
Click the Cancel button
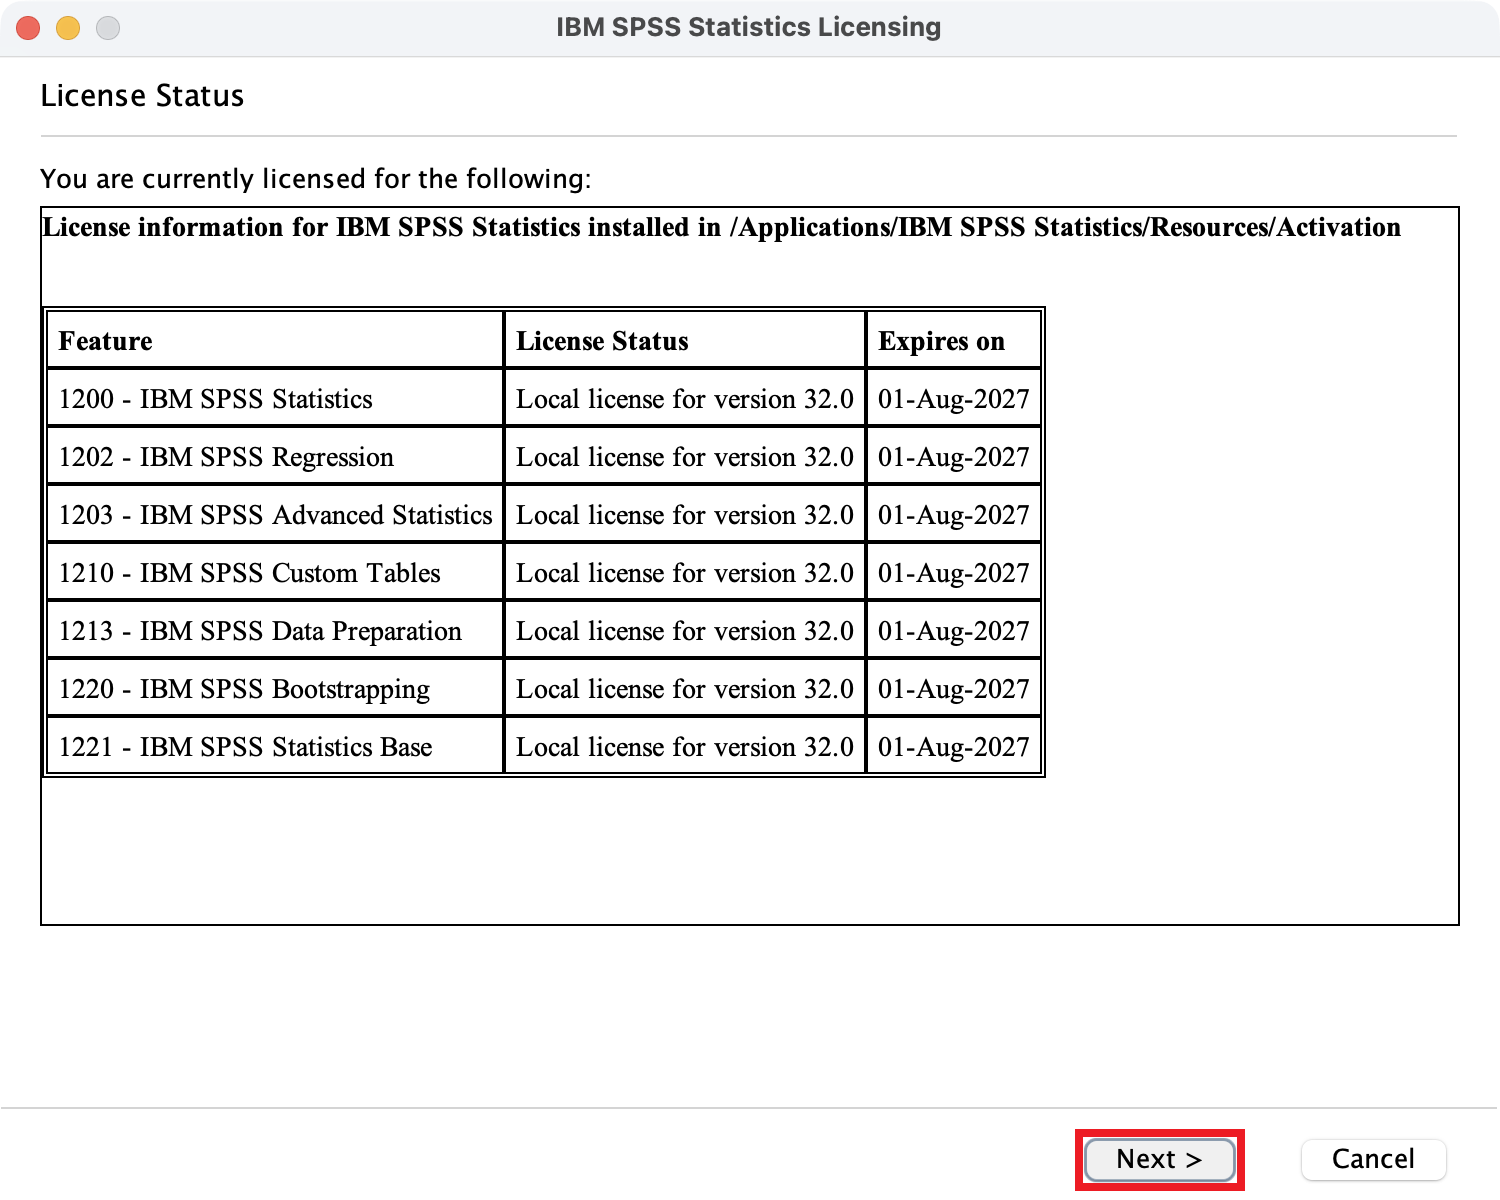1373,1160
